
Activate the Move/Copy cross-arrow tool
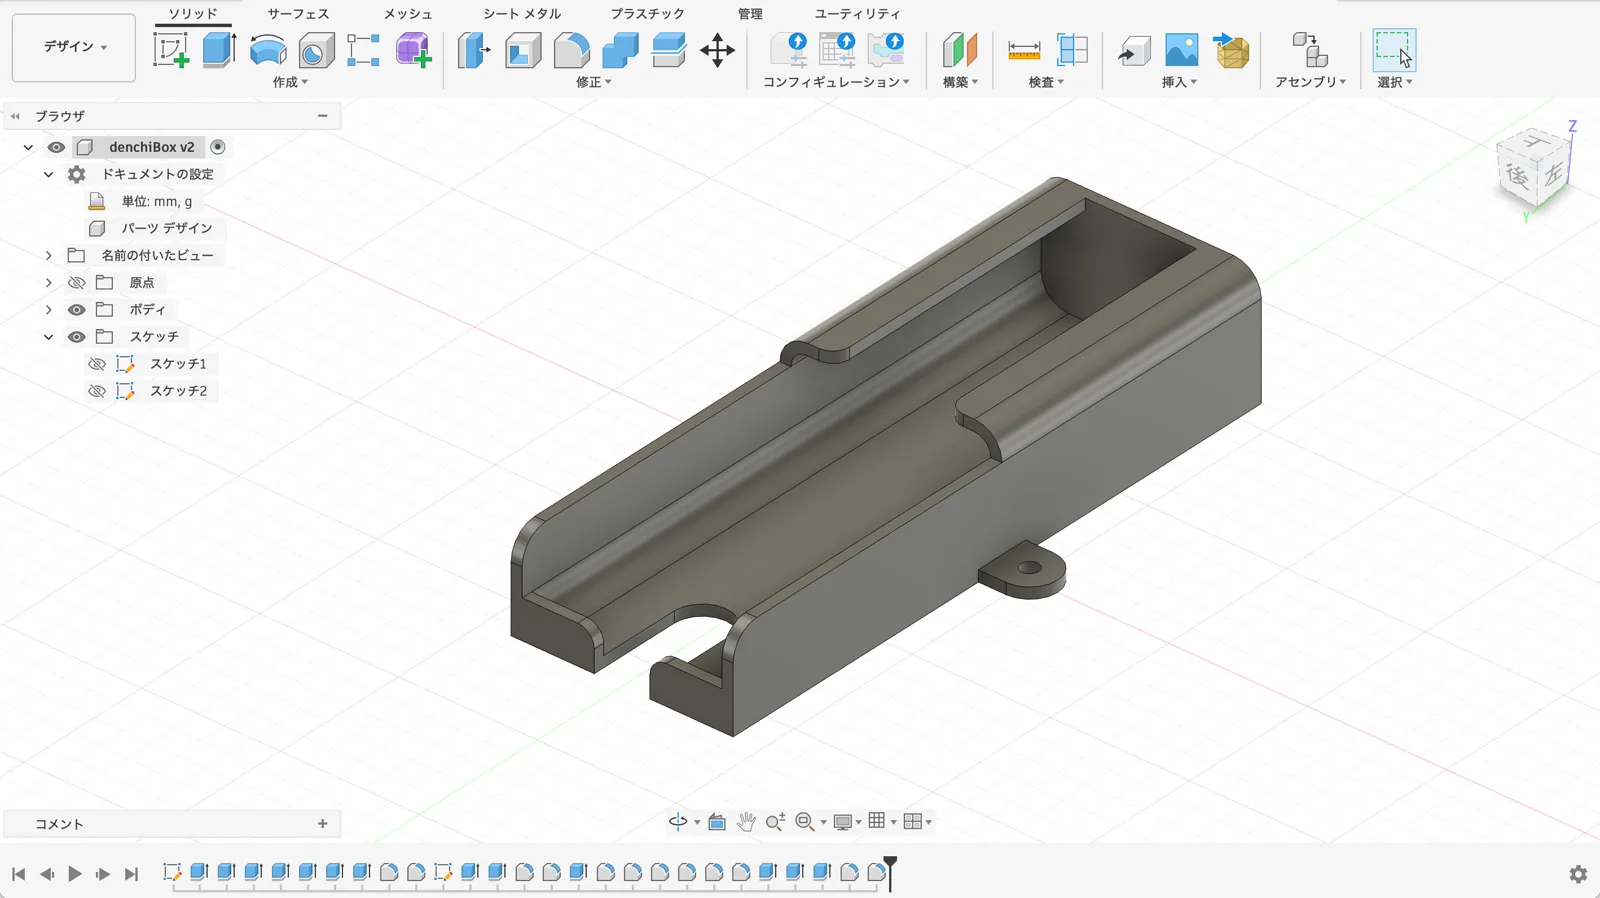click(717, 50)
